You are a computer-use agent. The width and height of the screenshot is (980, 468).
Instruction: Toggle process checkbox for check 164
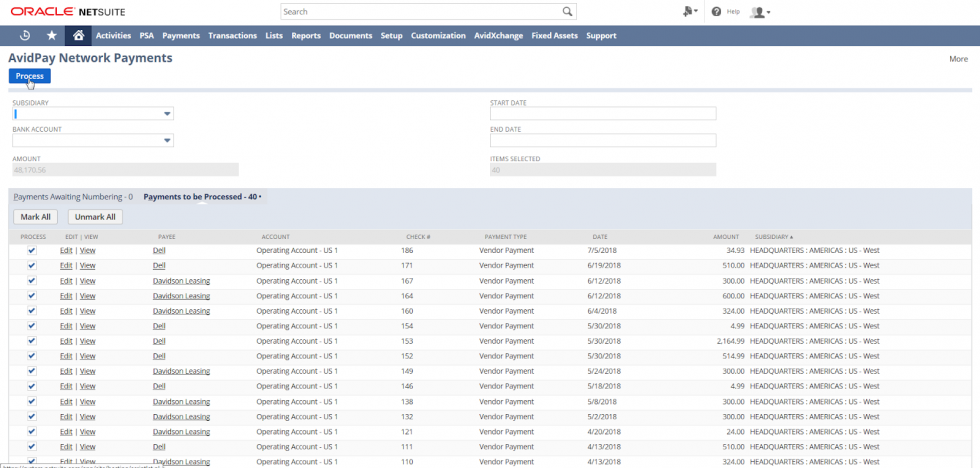(x=32, y=296)
